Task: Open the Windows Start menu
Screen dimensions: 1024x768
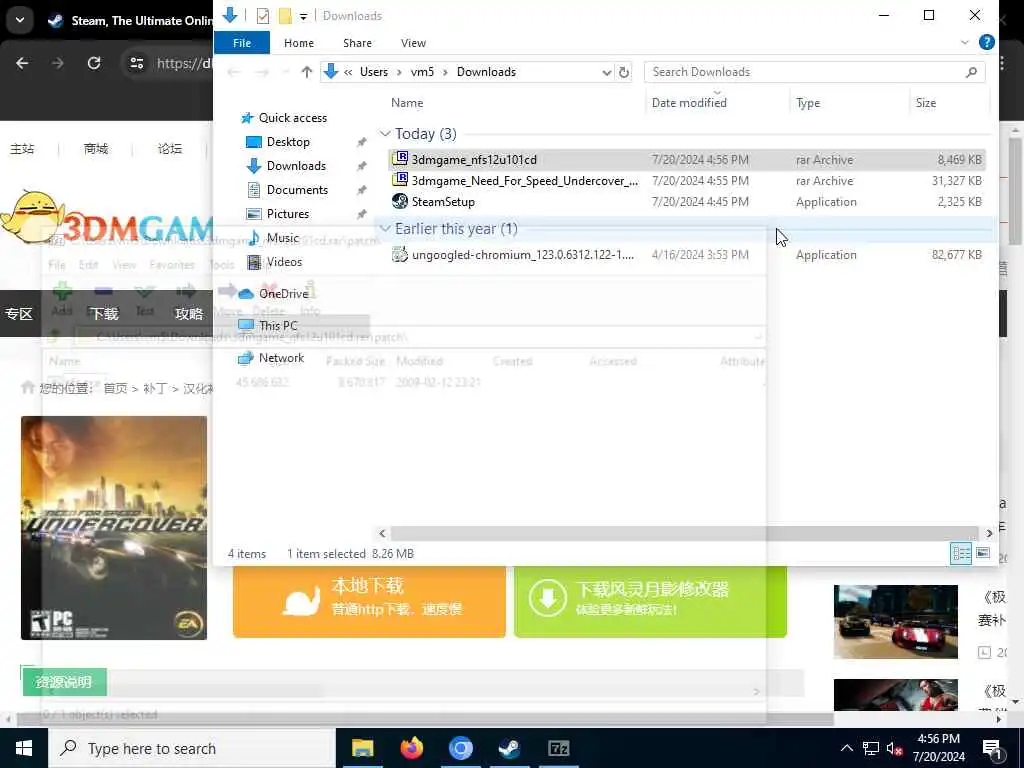Action: coord(24,748)
